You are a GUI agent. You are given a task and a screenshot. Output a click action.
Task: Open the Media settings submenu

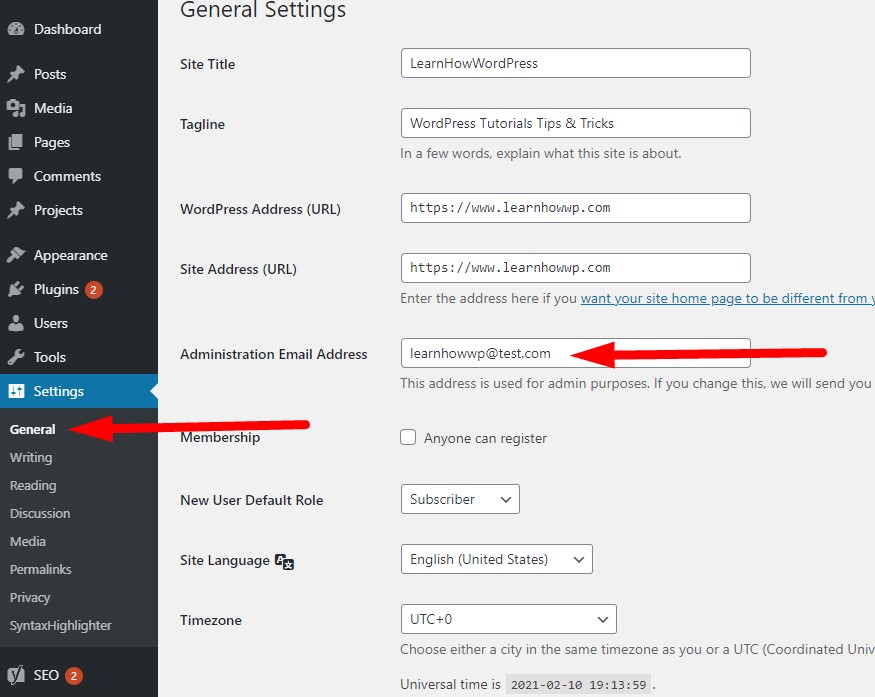(x=28, y=541)
